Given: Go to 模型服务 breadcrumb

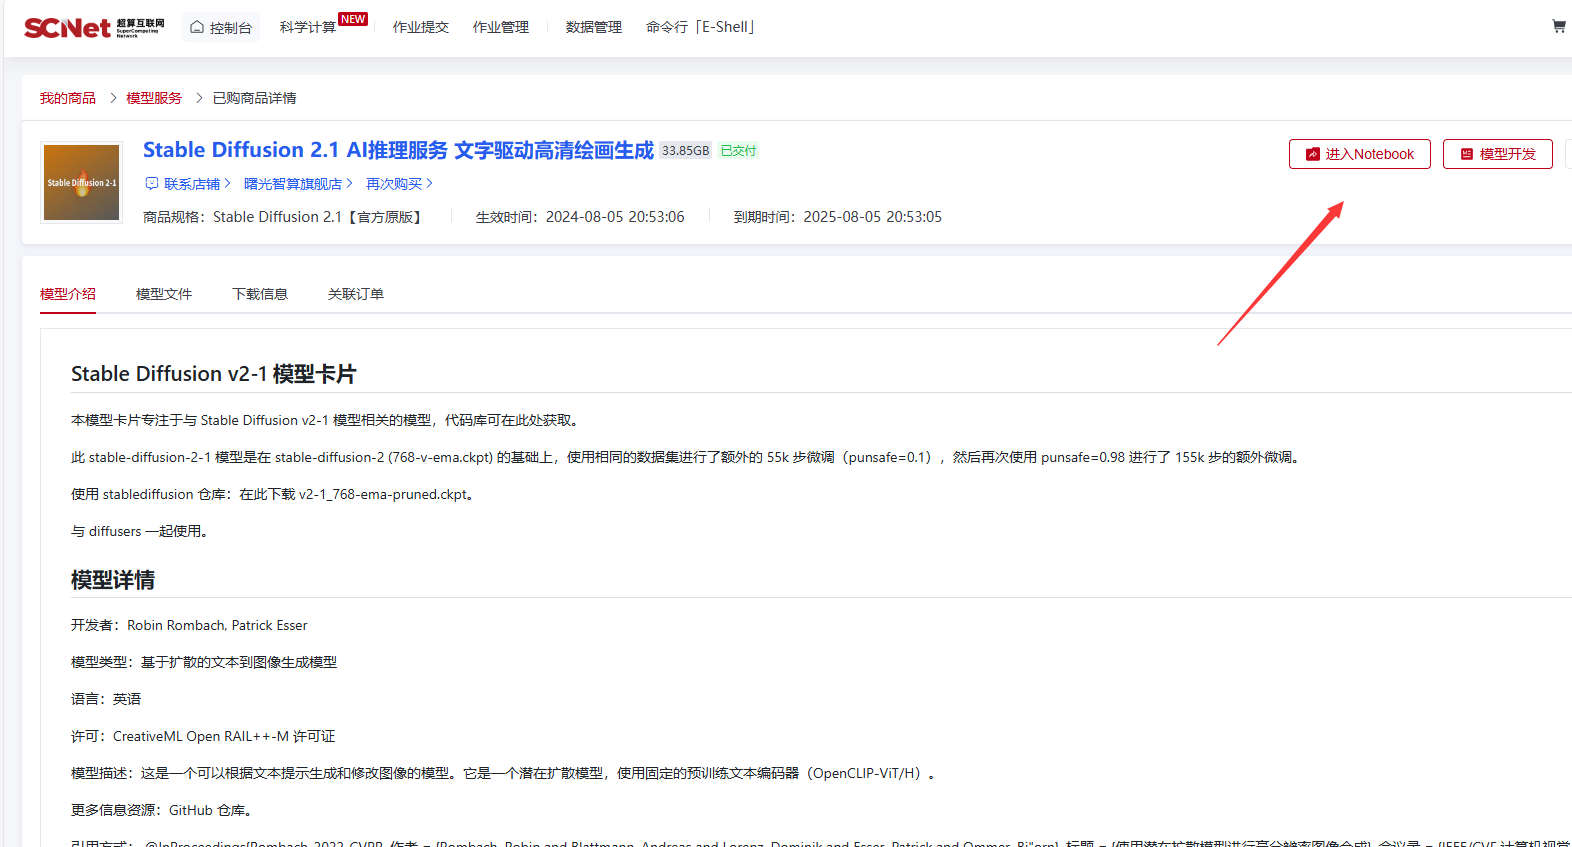Looking at the screenshot, I should [154, 98].
